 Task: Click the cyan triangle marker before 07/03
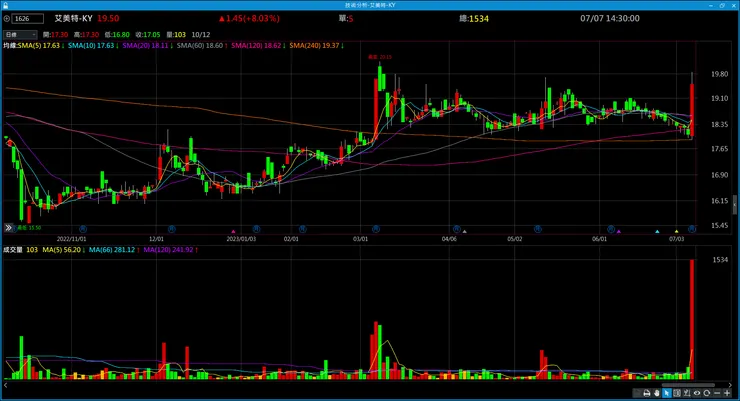tap(657, 232)
